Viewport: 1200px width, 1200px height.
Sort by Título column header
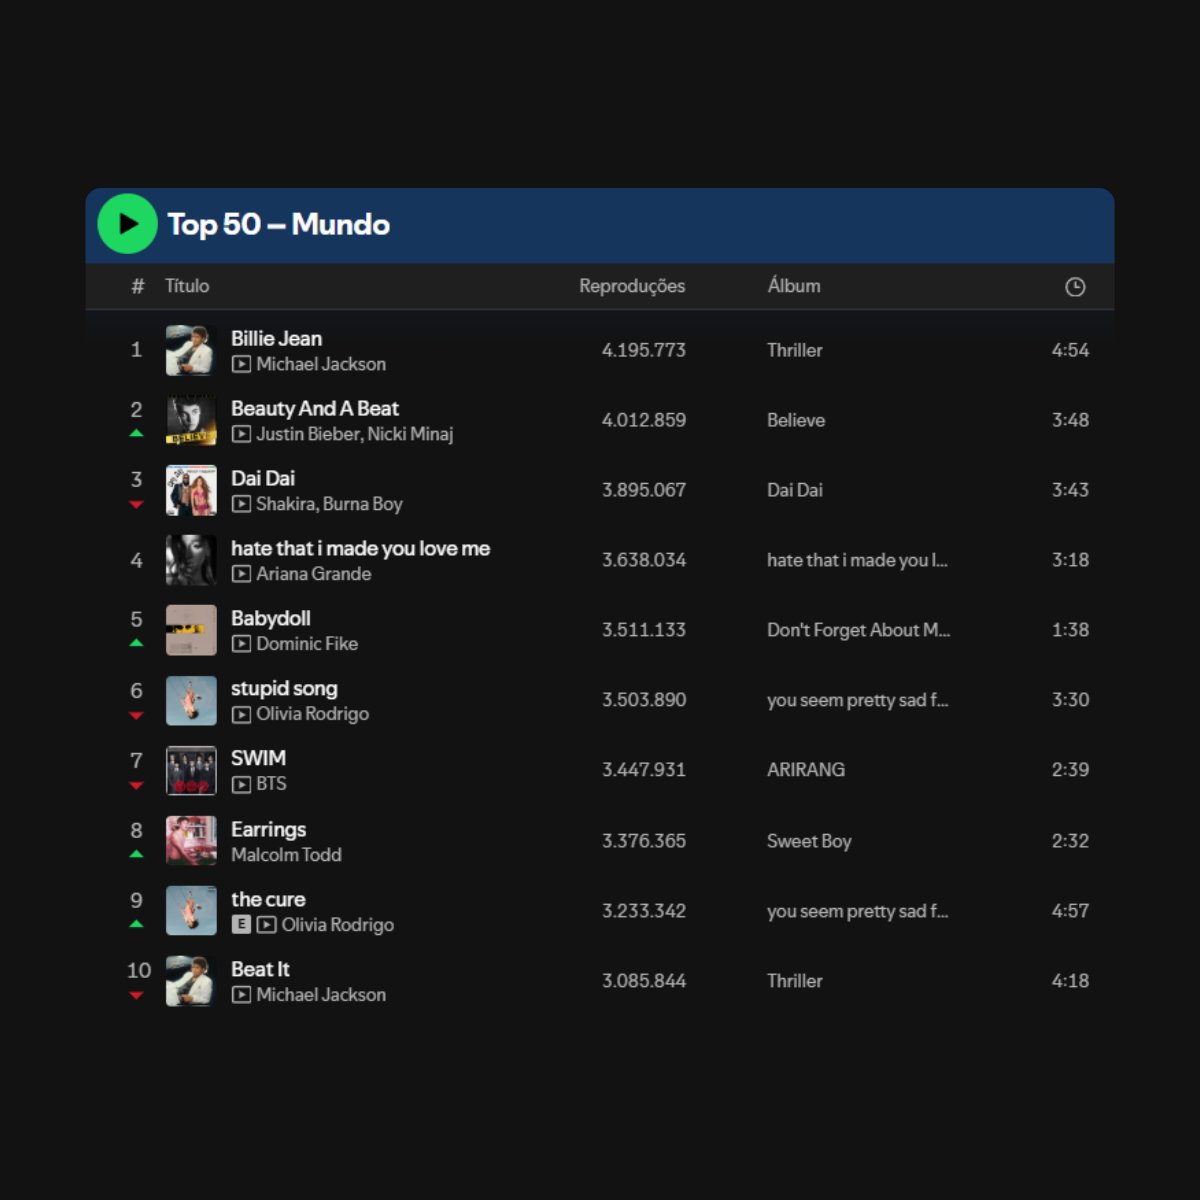click(187, 286)
